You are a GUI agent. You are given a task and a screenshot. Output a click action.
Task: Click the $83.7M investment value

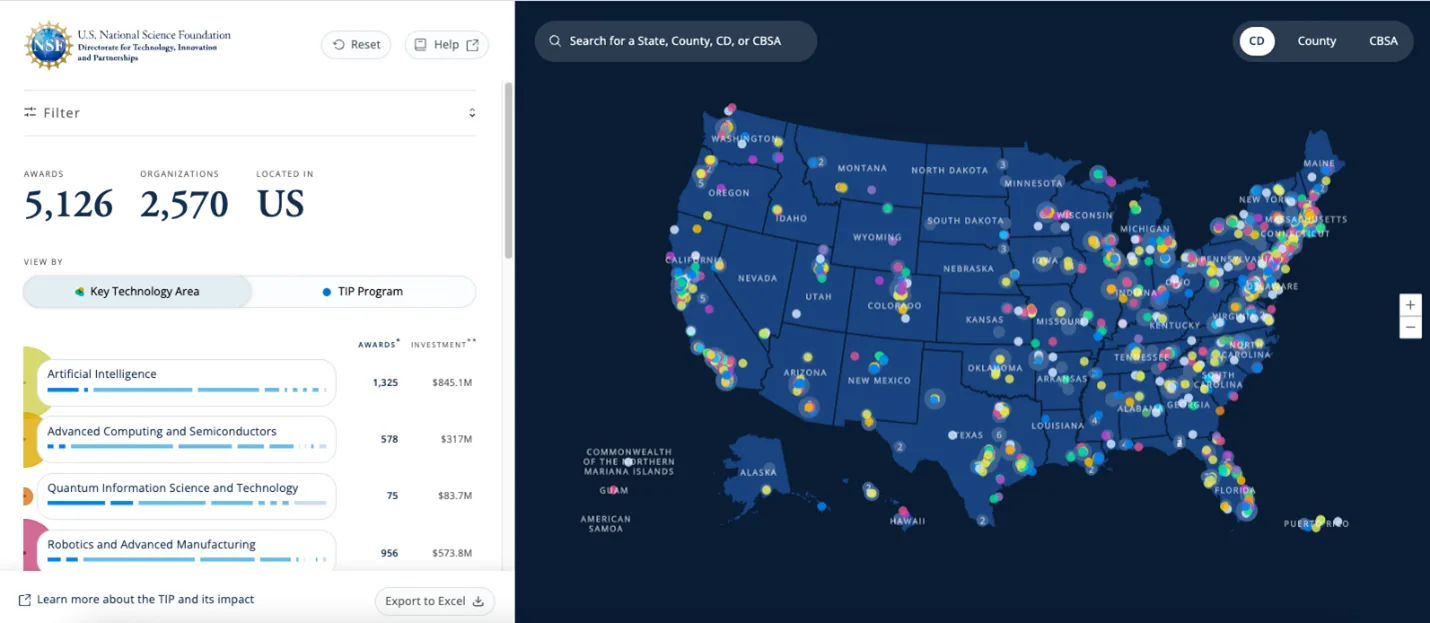coord(455,496)
